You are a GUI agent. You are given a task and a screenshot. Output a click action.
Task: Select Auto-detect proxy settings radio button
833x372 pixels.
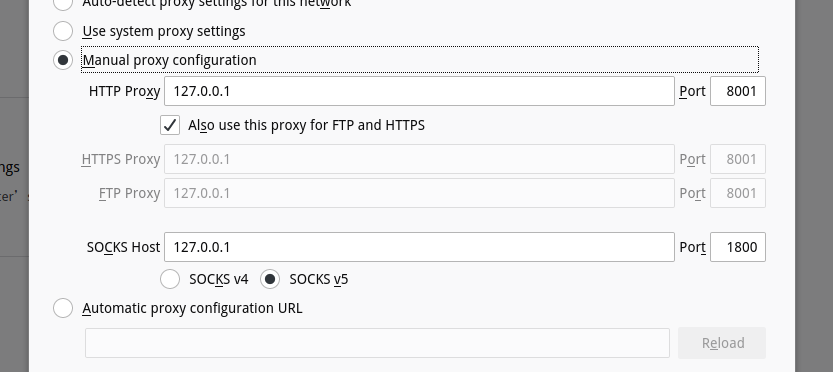tap(63, 3)
